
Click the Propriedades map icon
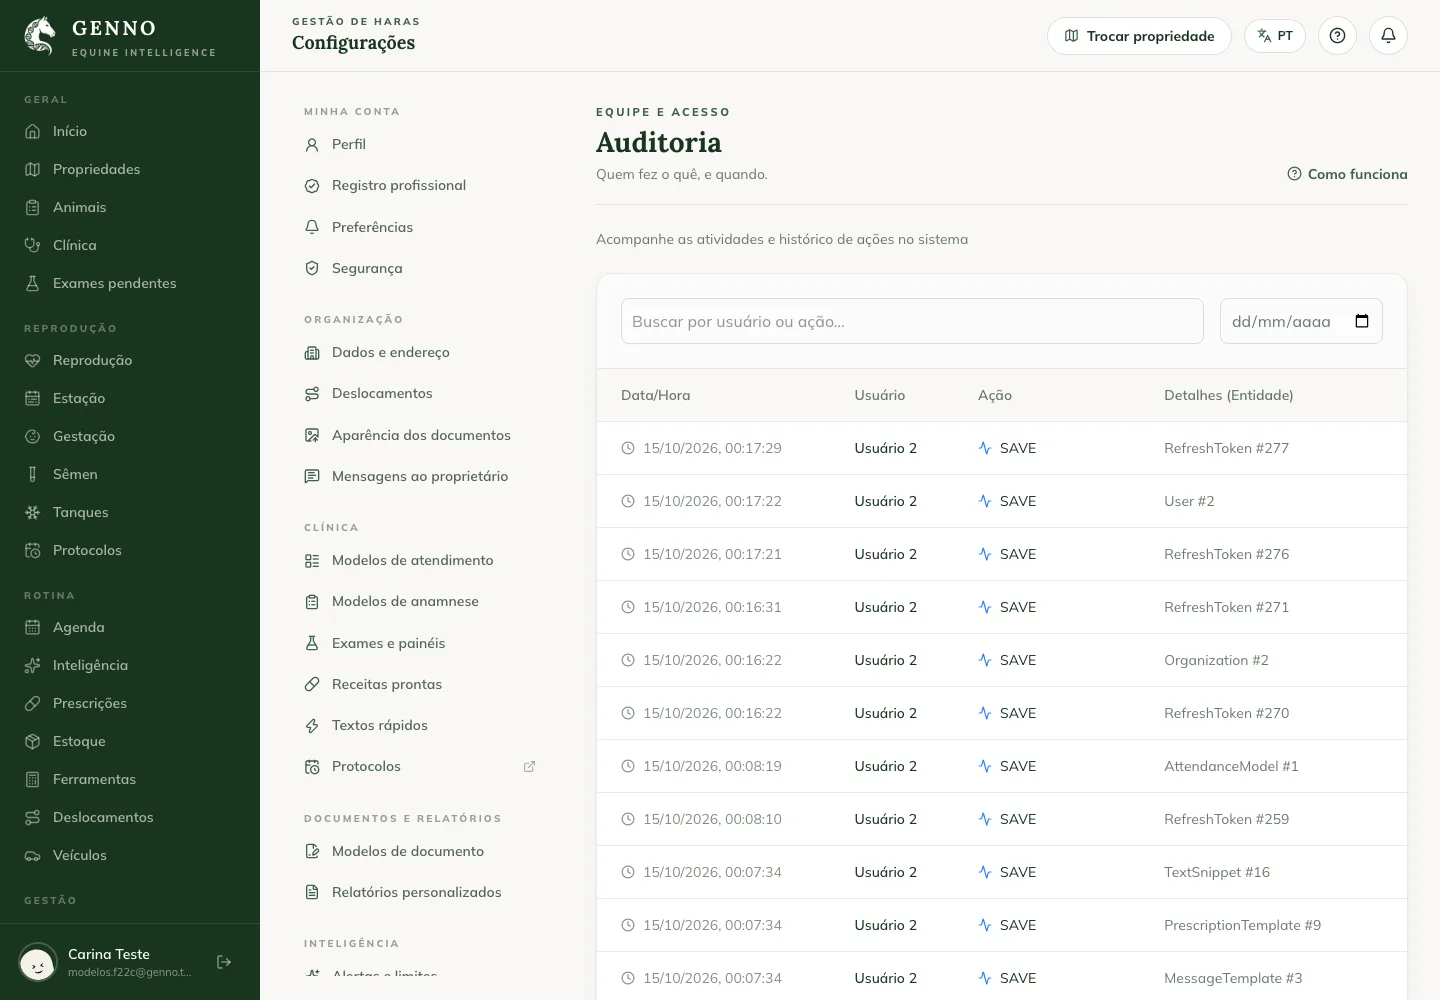pyautogui.click(x=32, y=169)
